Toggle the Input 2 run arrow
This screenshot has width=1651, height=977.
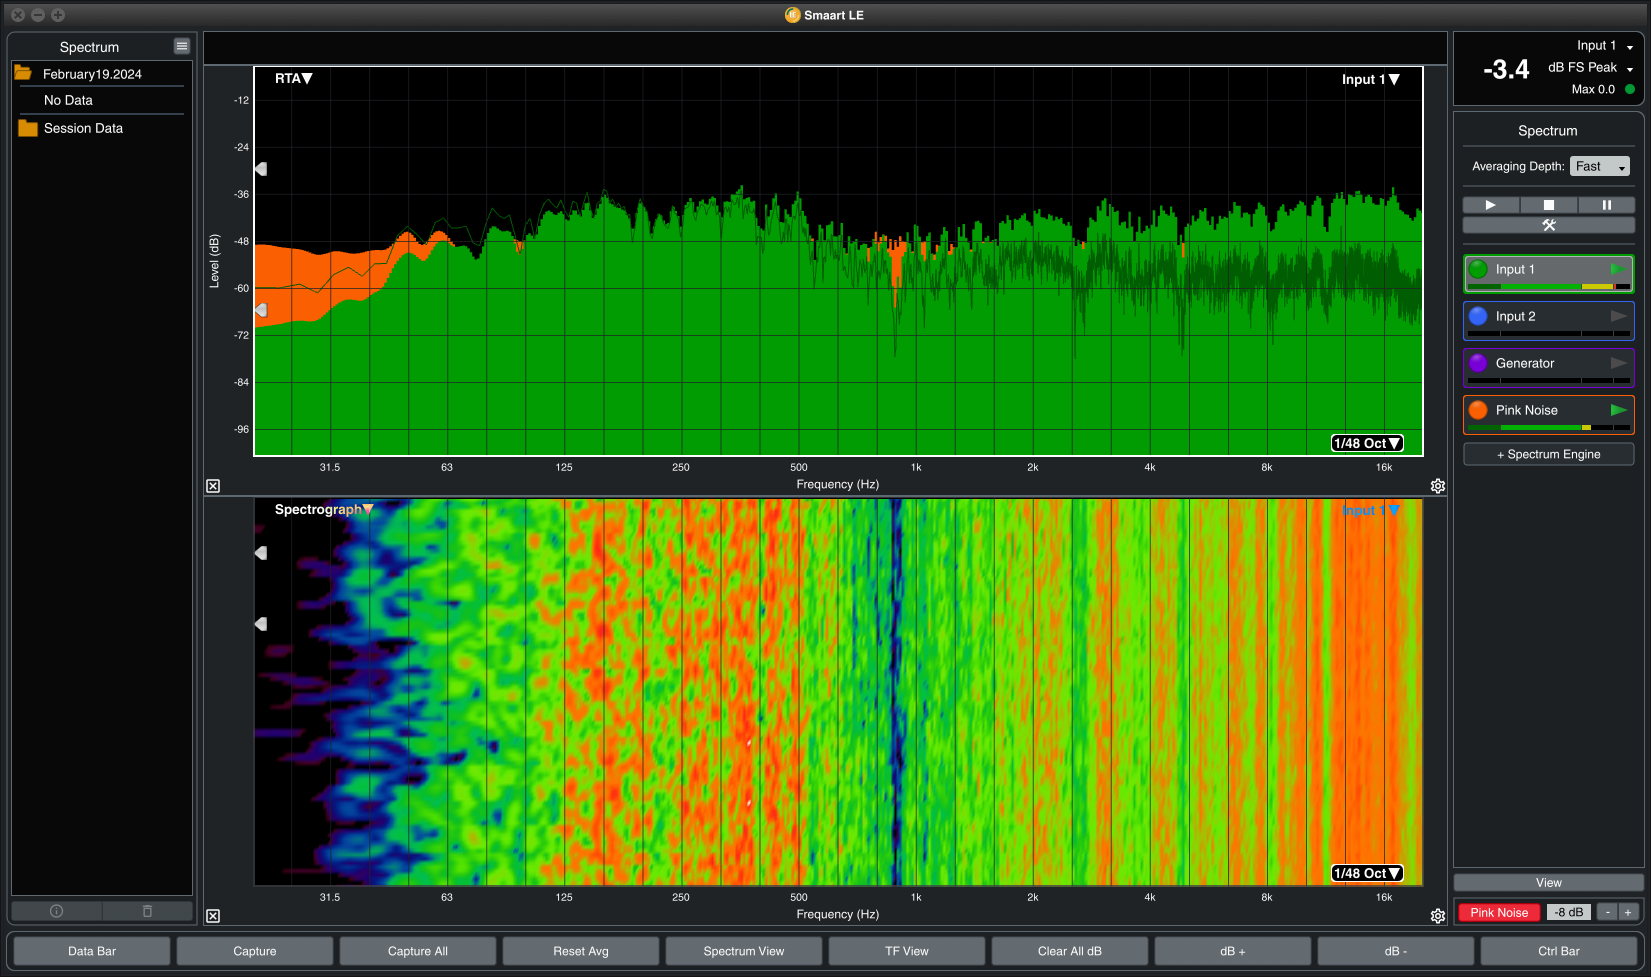click(x=1618, y=316)
